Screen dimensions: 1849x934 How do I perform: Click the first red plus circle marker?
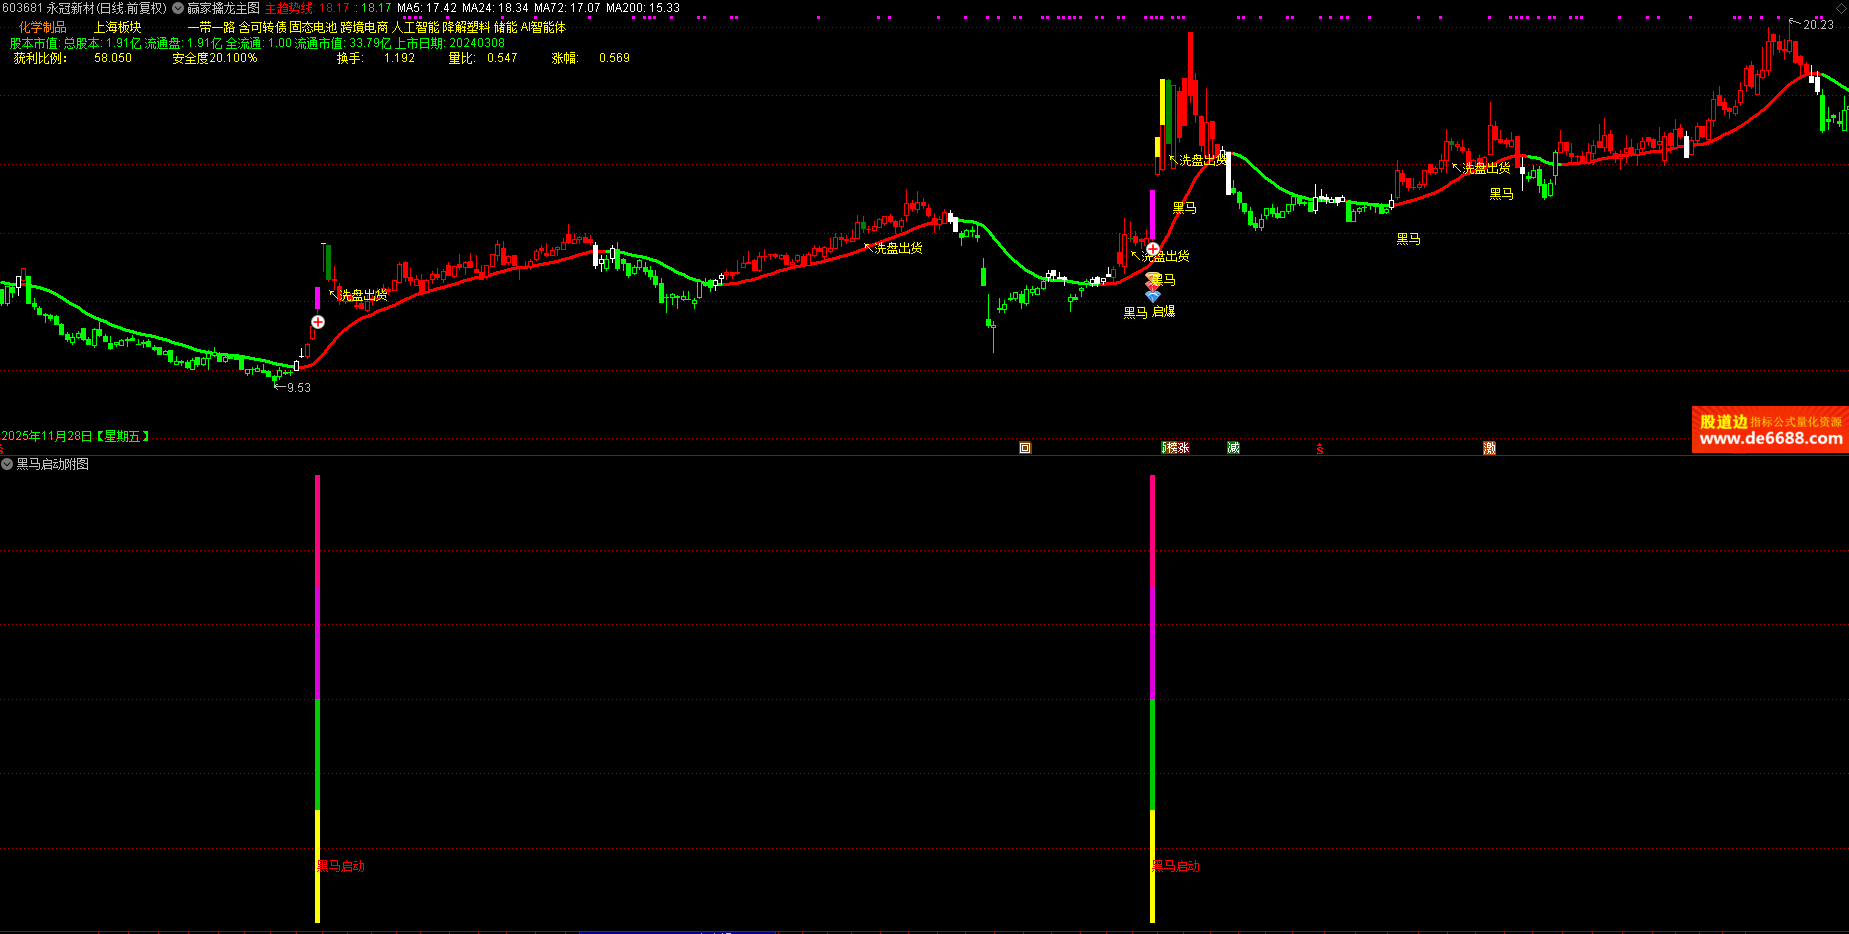(318, 322)
